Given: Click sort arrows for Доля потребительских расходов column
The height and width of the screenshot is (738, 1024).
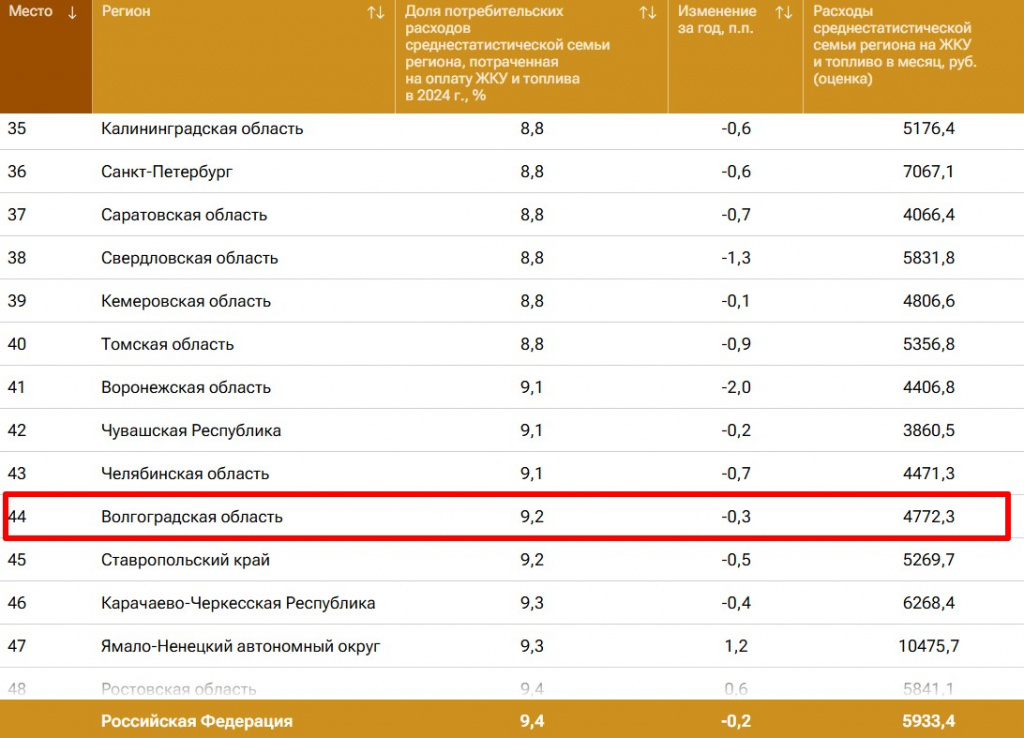Looking at the screenshot, I should click(648, 12).
